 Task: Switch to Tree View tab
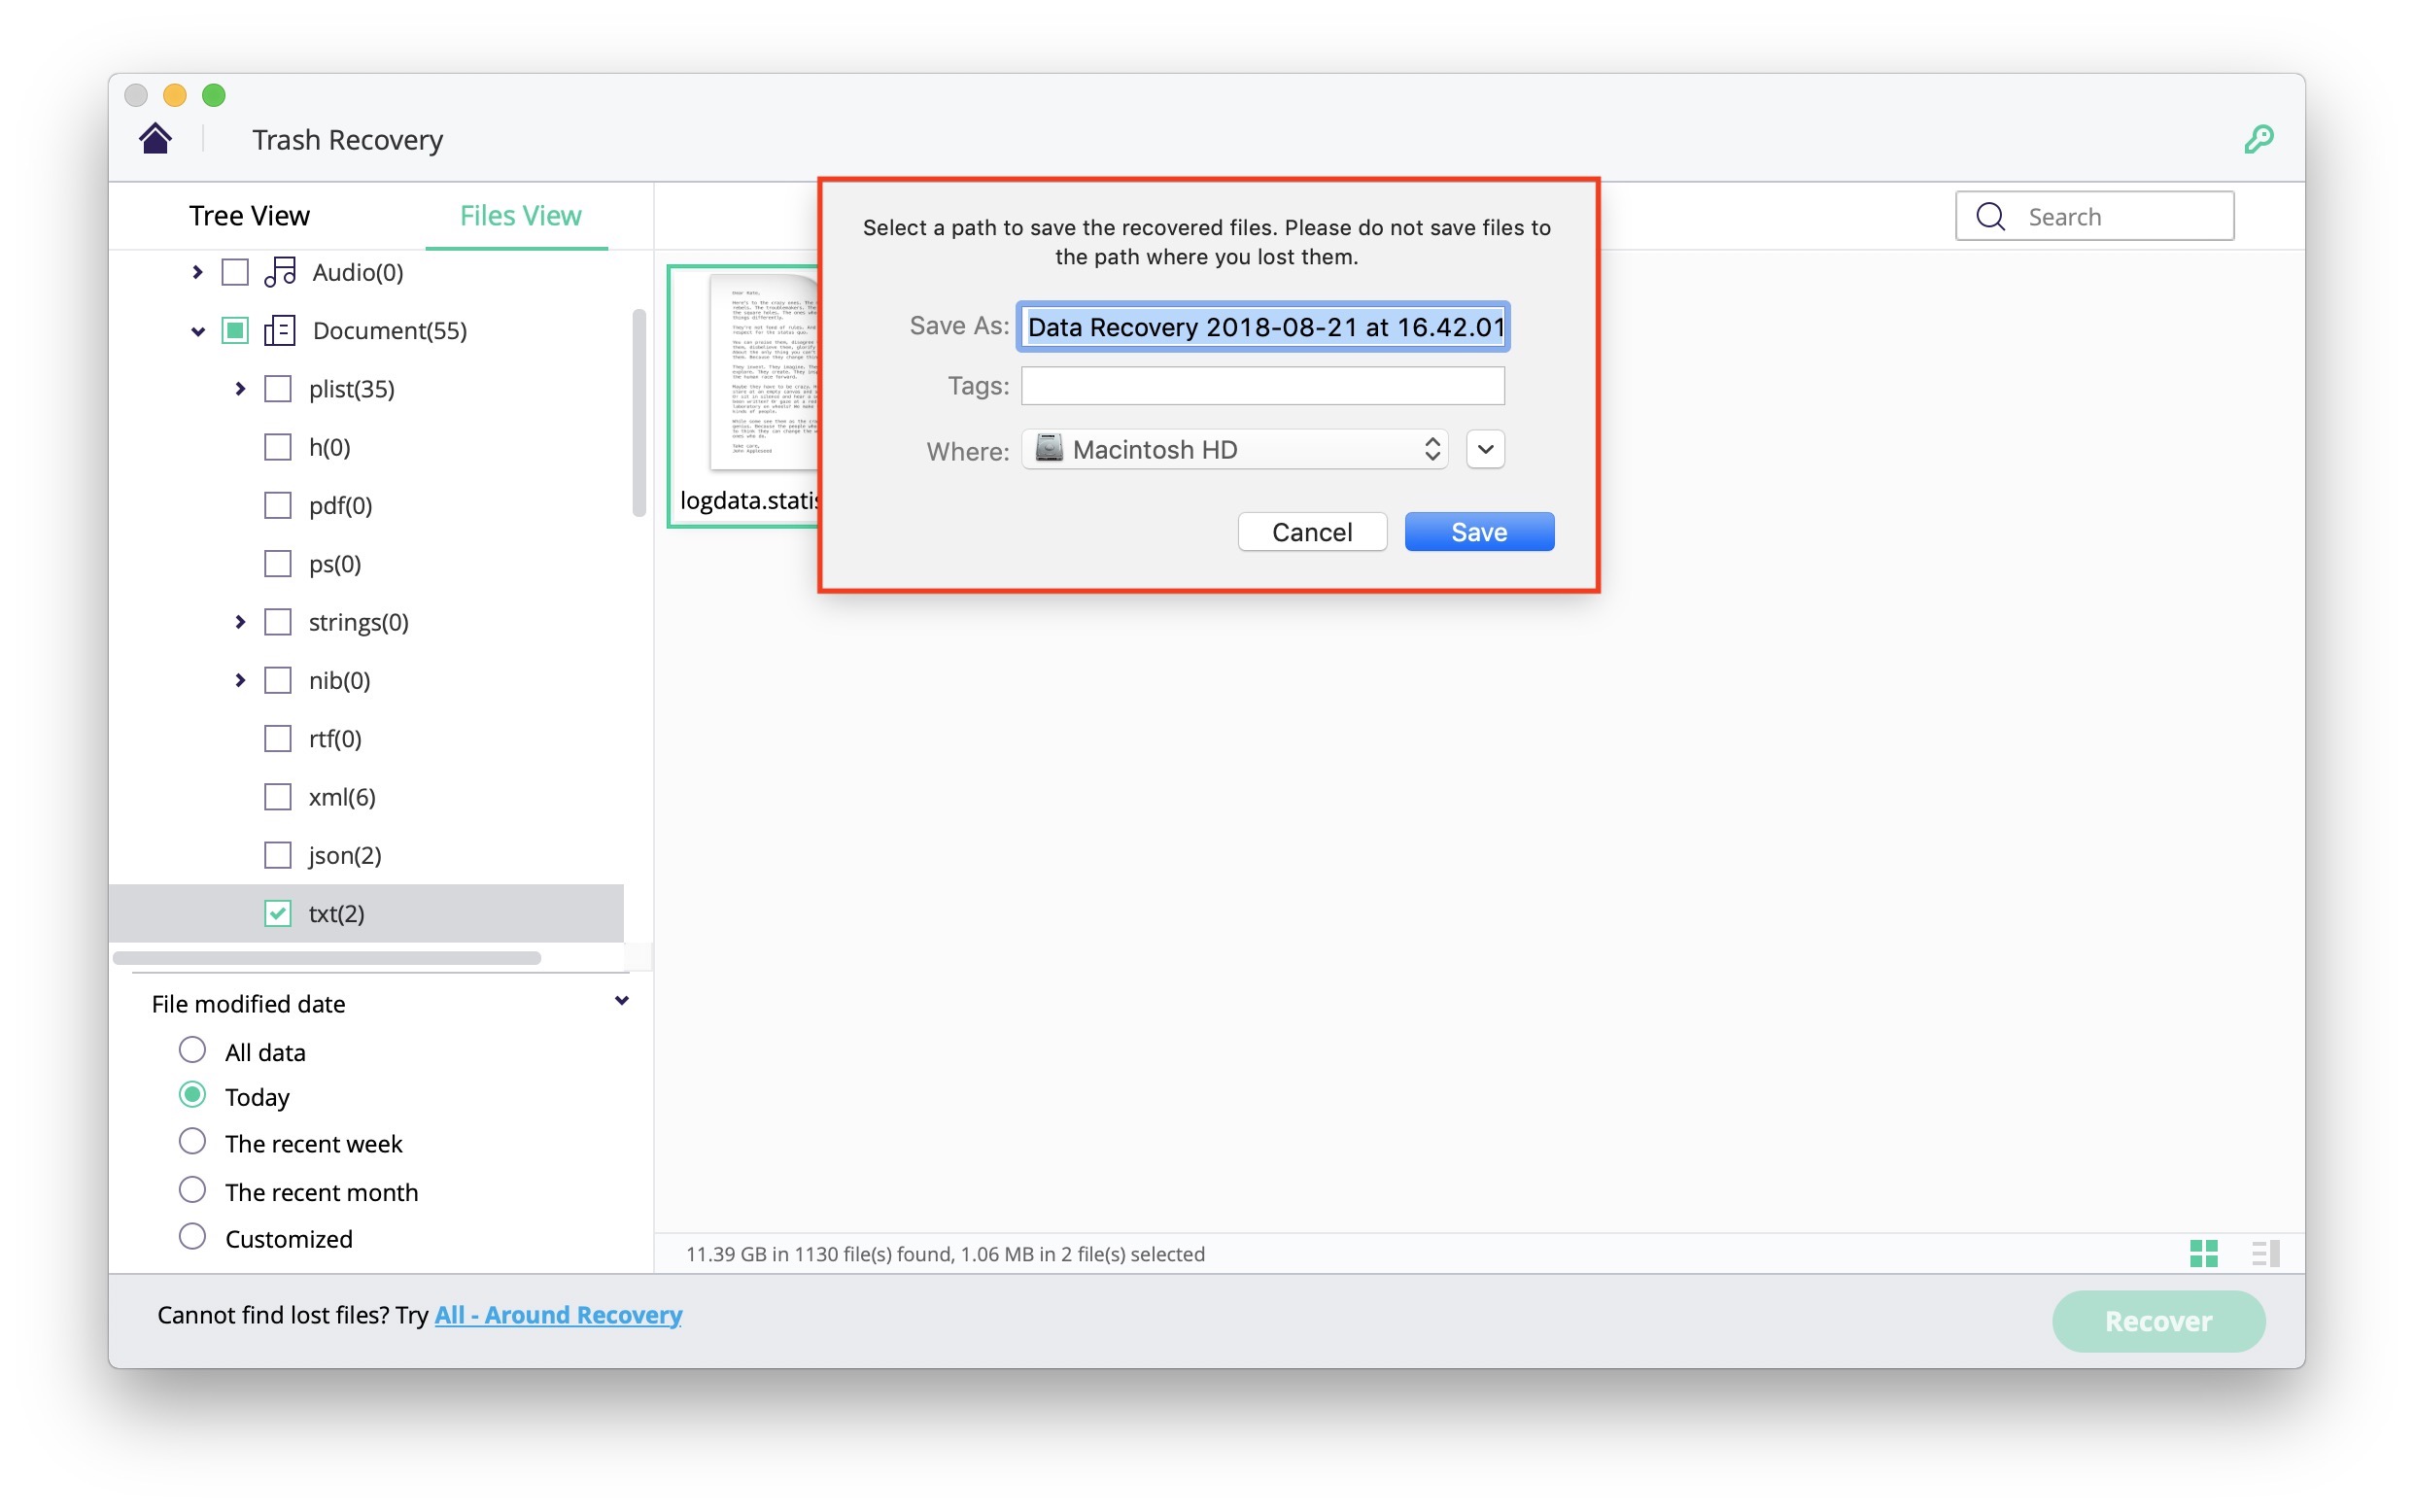coord(249,216)
